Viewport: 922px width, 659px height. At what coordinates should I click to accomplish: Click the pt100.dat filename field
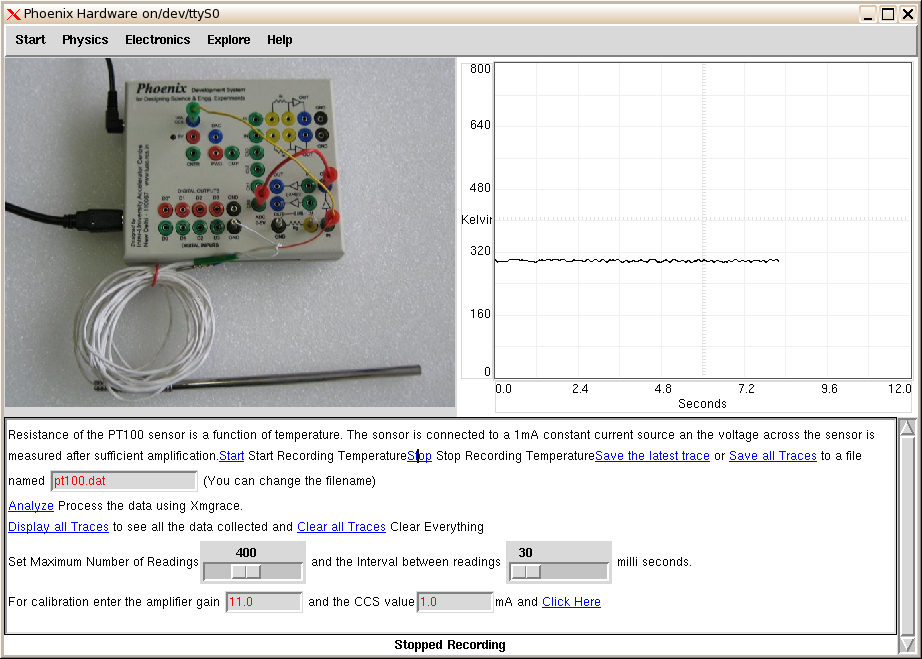click(123, 481)
